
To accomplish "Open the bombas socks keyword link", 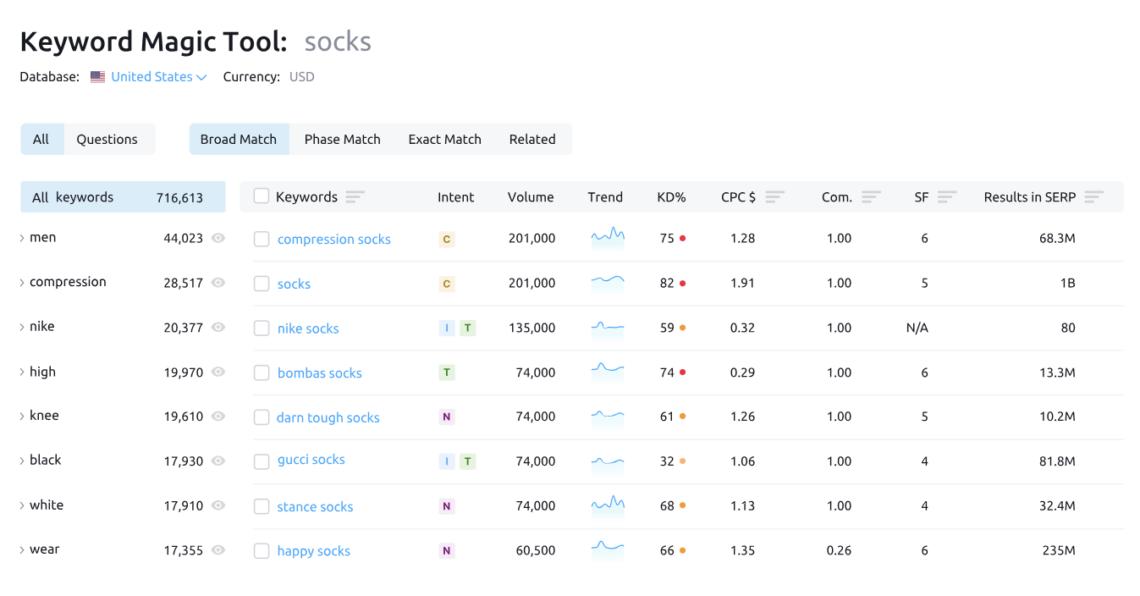I will [319, 373].
